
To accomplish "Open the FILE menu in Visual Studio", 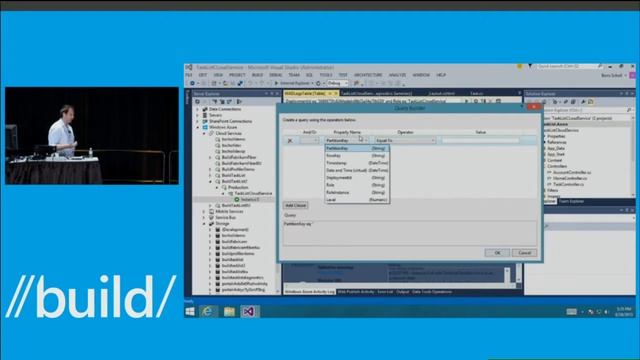I will click(x=189, y=75).
